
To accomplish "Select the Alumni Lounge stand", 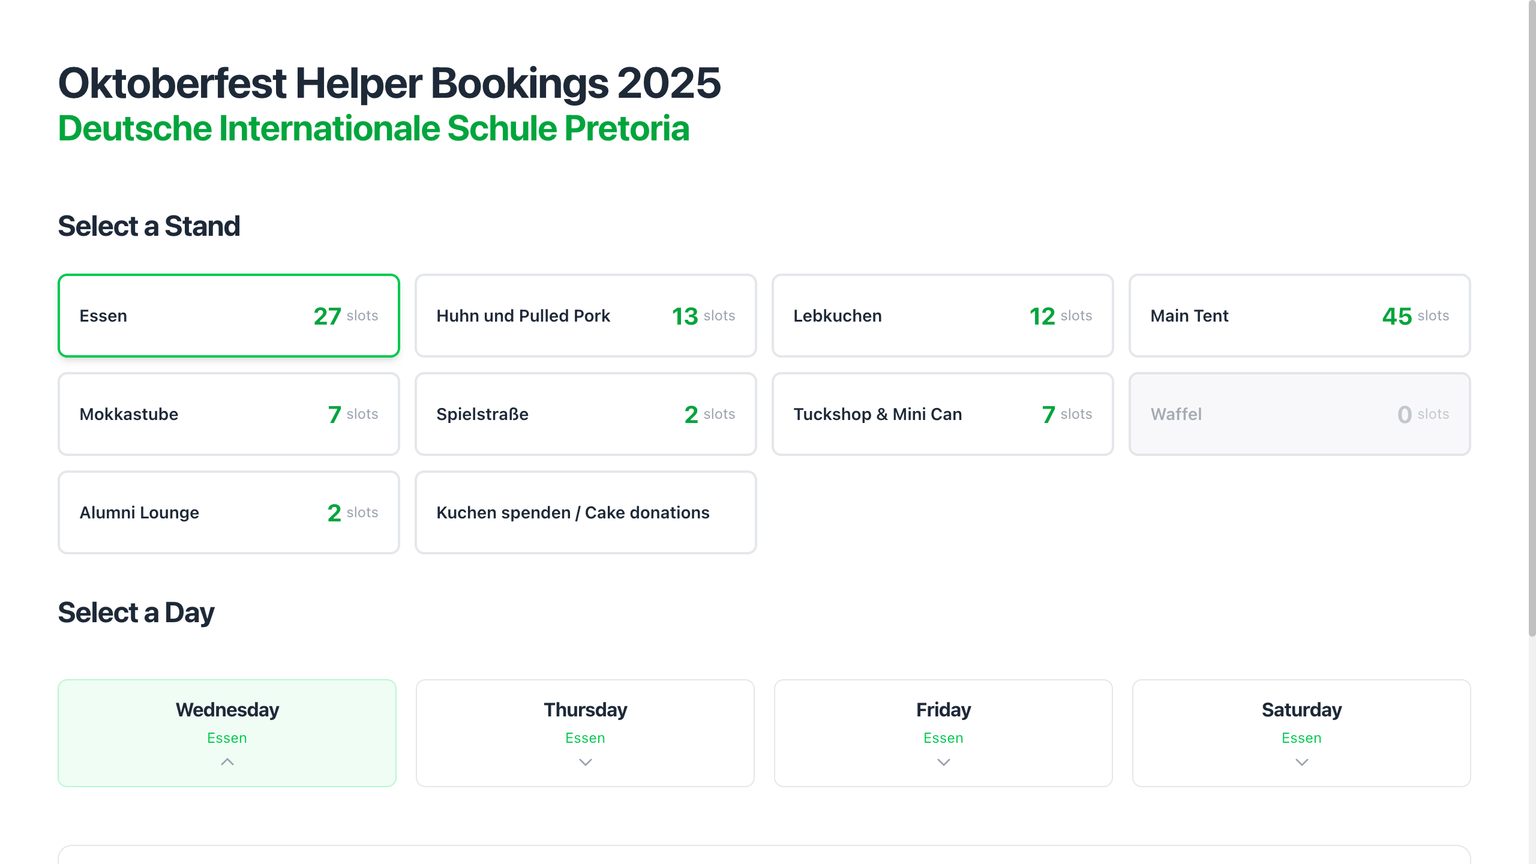I will 228,512.
